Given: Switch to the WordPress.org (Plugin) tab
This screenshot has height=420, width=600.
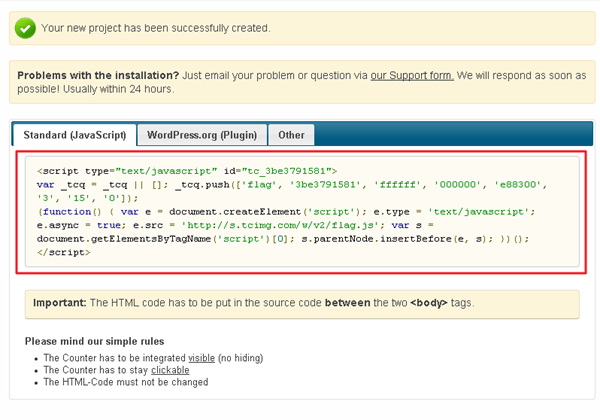Looking at the screenshot, I should click(x=202, y=135).
